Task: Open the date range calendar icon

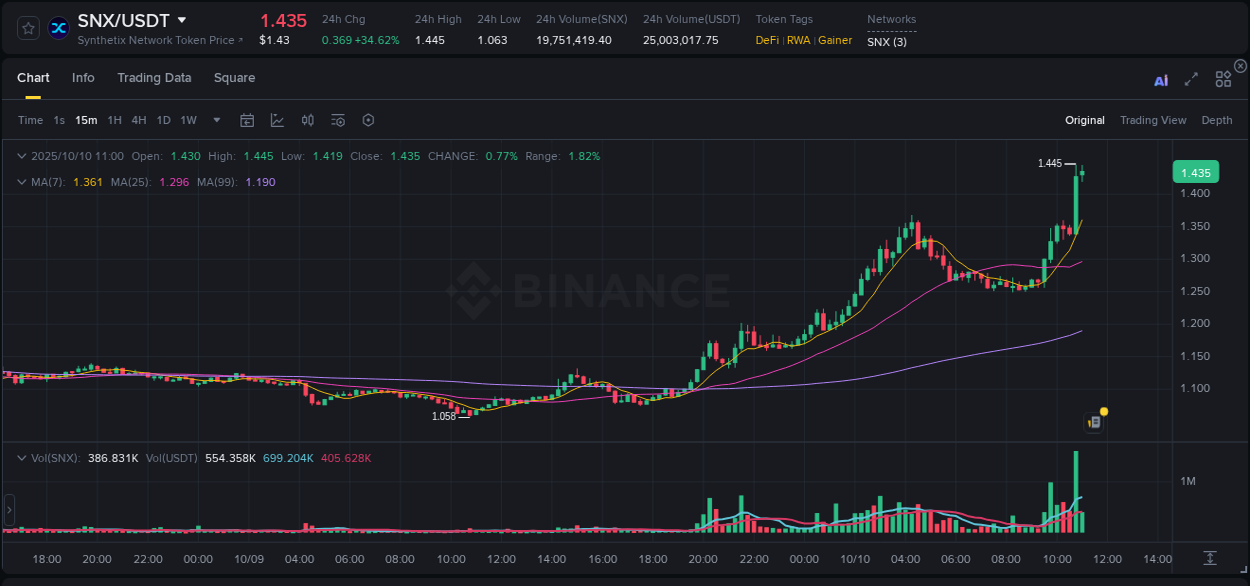Action: pos(247,119)
